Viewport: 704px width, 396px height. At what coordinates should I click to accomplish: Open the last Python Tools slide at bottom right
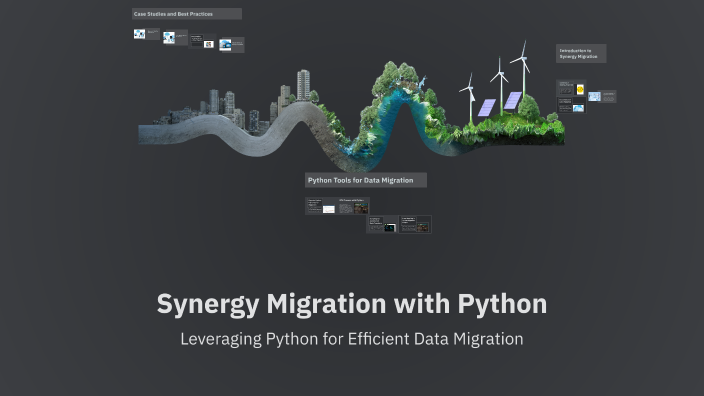[415, 224]
